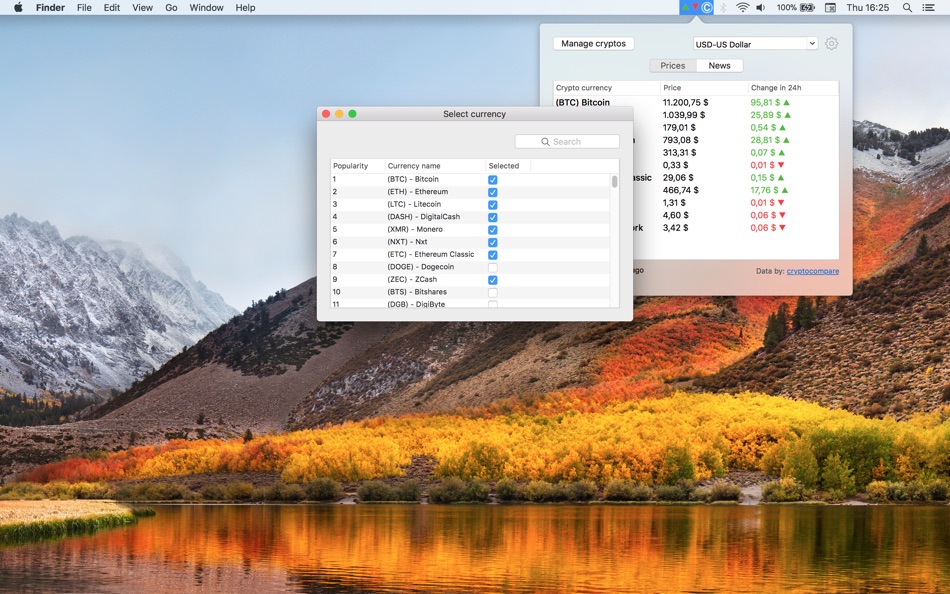Select the (DOGE) - Dogecoin list row
This screenshot has height=594, width=950.
(470, 267)
